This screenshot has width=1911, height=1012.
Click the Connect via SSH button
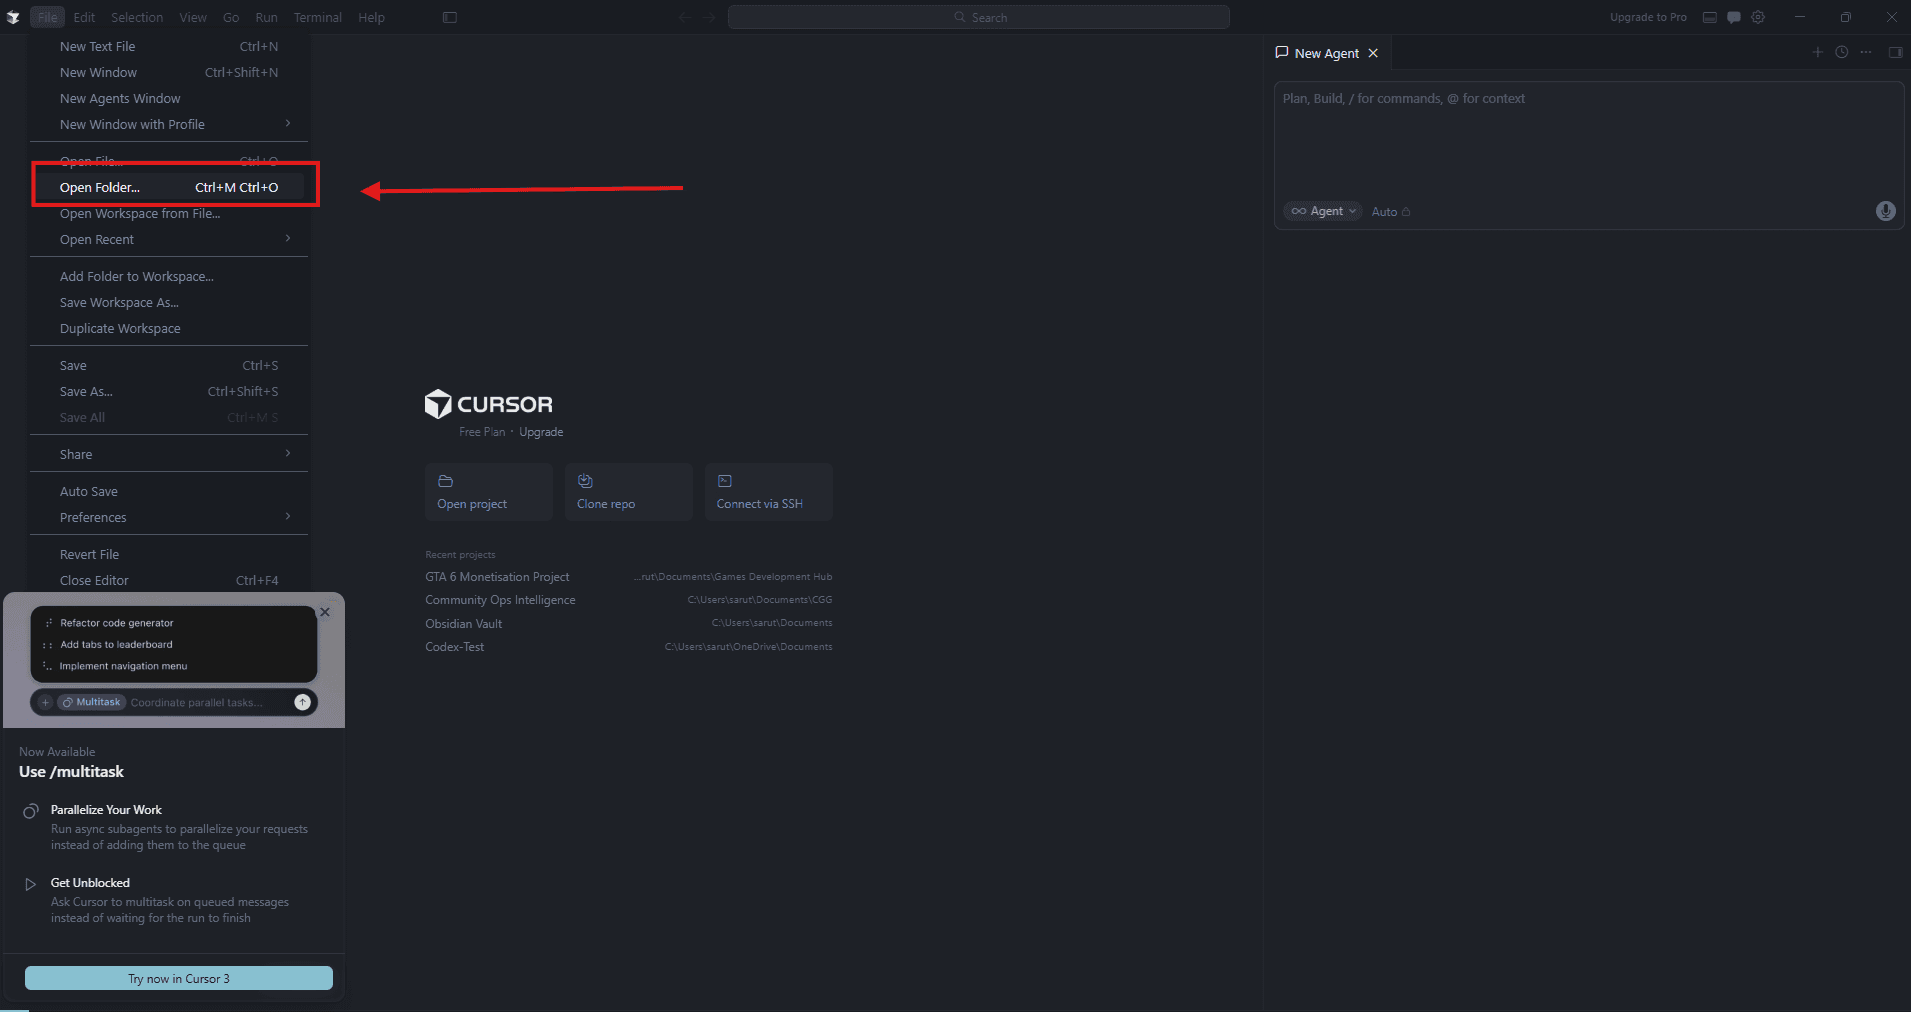pos(769,492)
